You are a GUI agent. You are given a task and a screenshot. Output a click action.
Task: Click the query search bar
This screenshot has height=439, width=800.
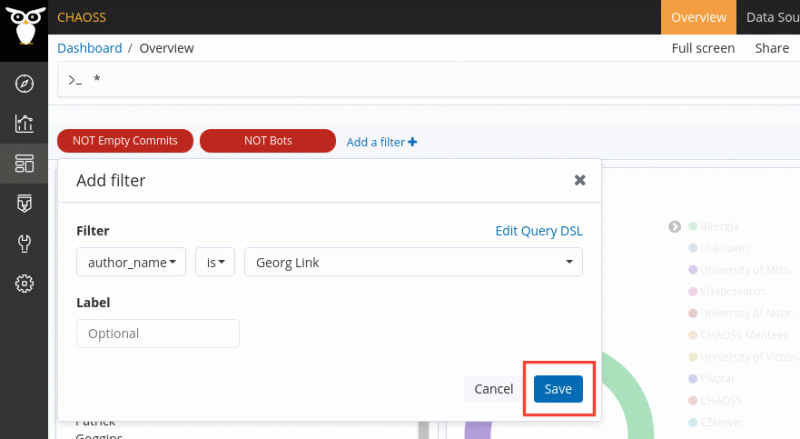pyautogui.click(x=429, y=80)
